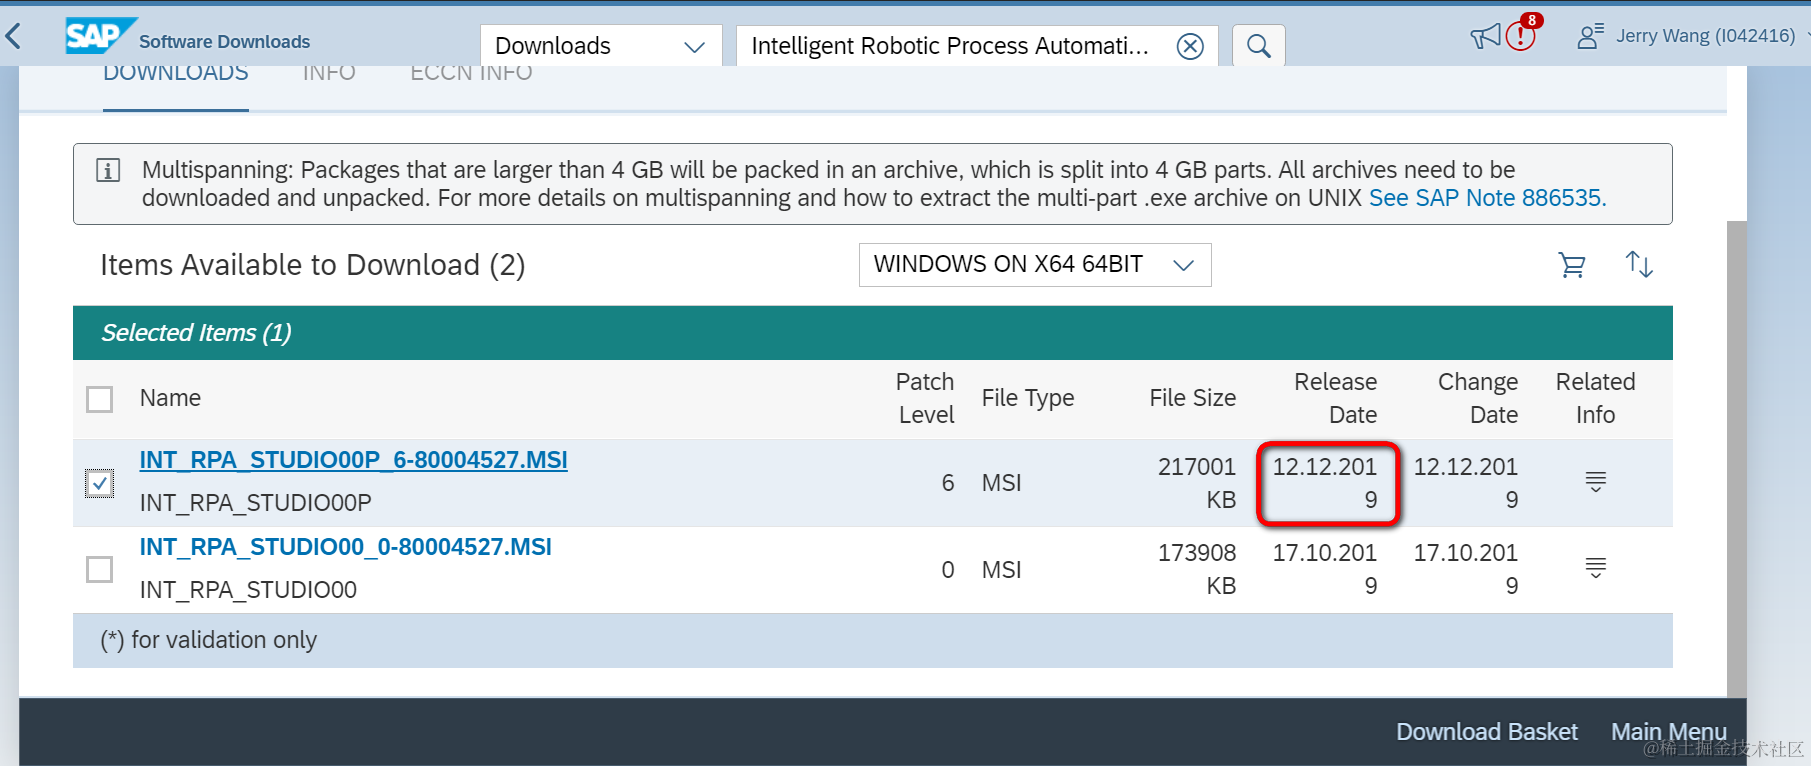This screenshot has height=766, width=1811.
Task: Check the INT_RPA_STUDIO00_0 item checkbox
Action: click(x=100, y=569)
